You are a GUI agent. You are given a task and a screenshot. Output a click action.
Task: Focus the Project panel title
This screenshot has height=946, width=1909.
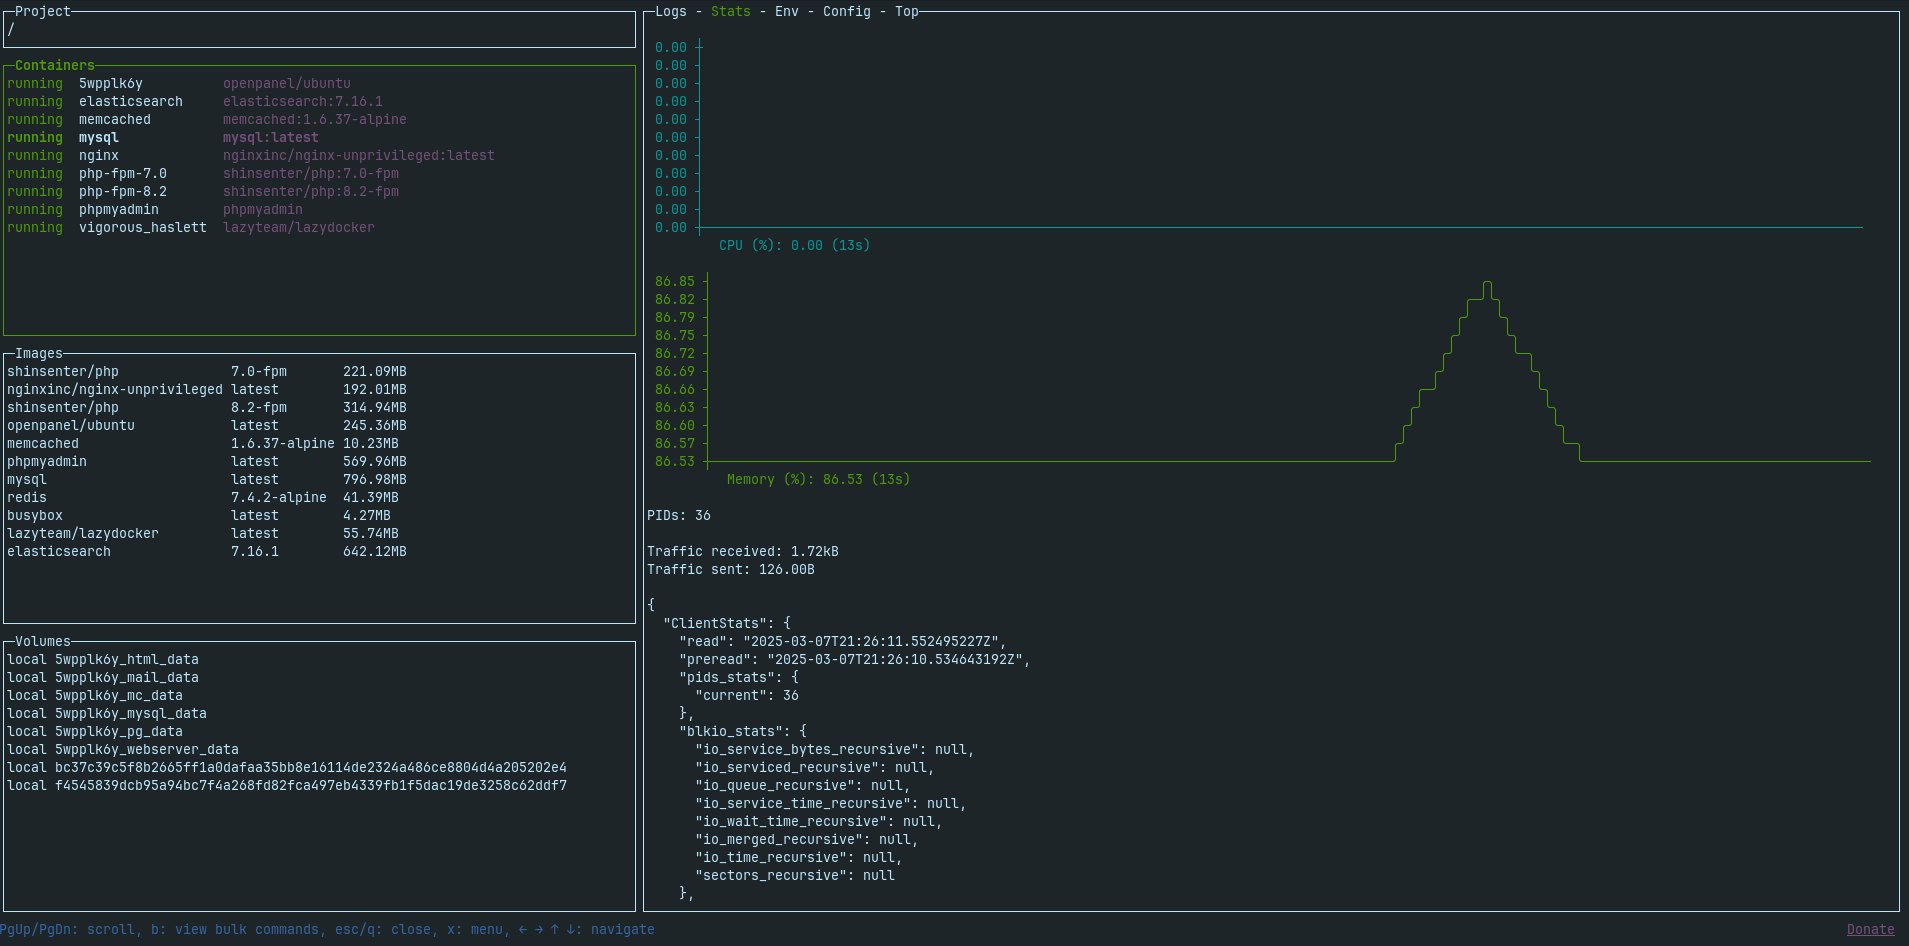click(x=43, y=11)
